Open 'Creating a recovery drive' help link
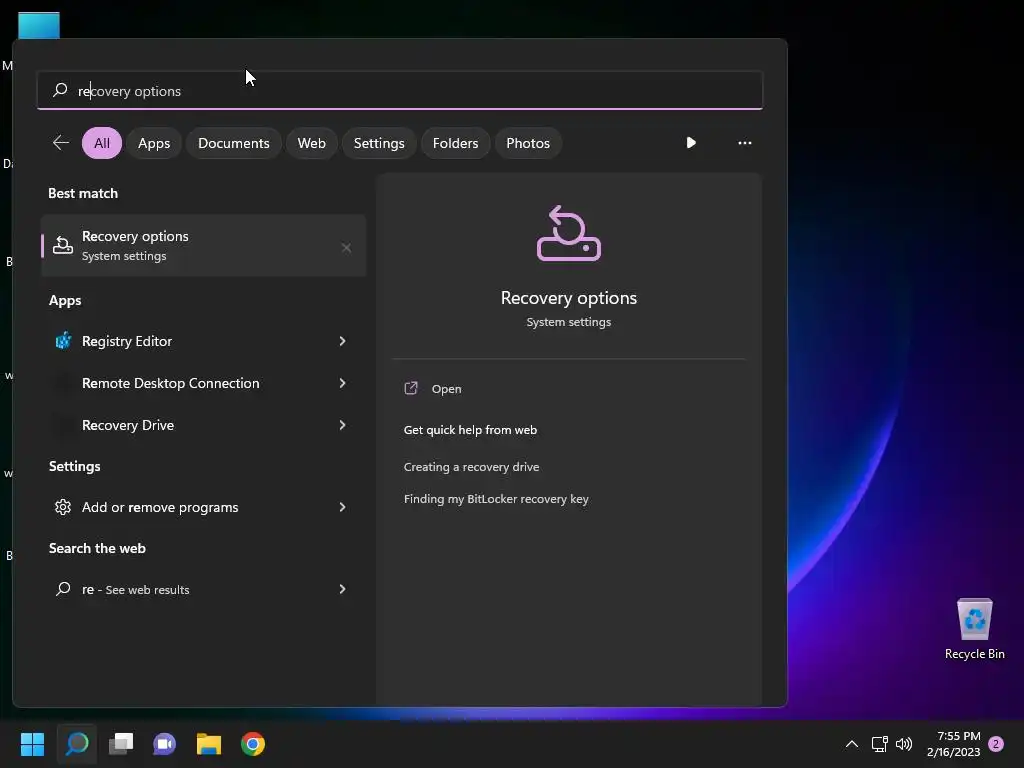 click(x=471, y=467)
